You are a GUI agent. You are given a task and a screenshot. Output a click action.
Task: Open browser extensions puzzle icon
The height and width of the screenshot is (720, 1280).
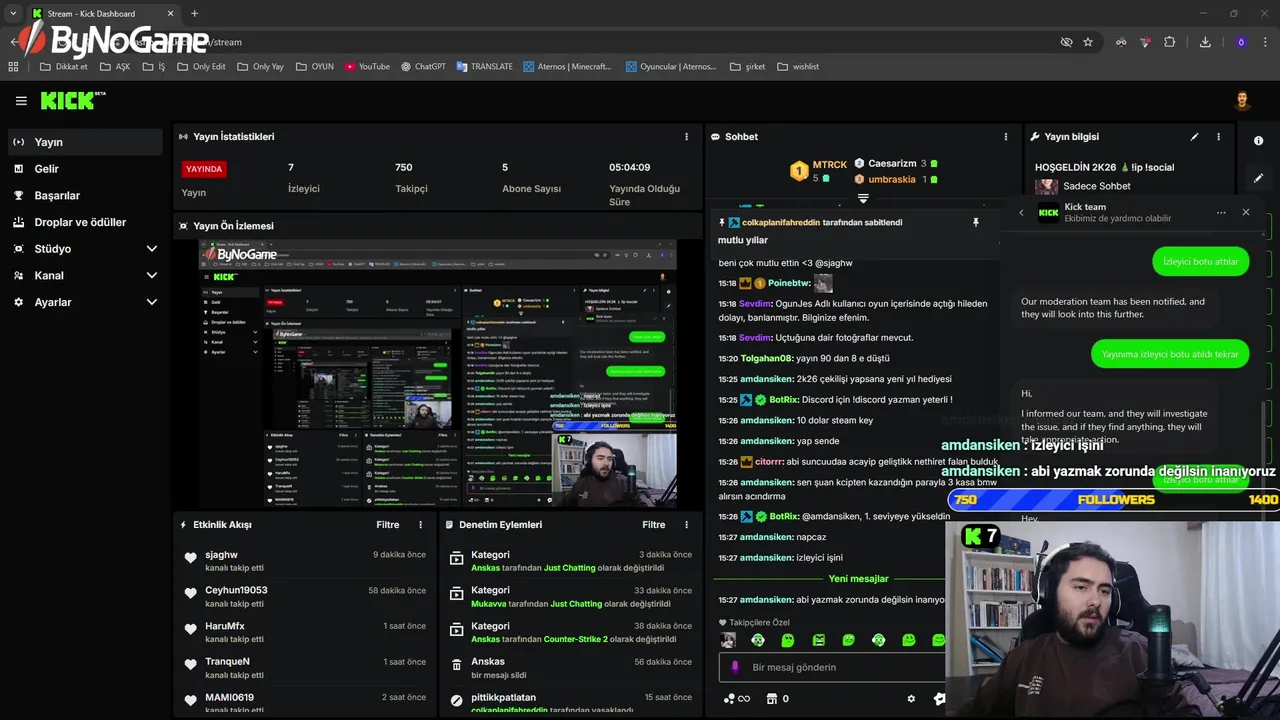(x=1170, y=42)
